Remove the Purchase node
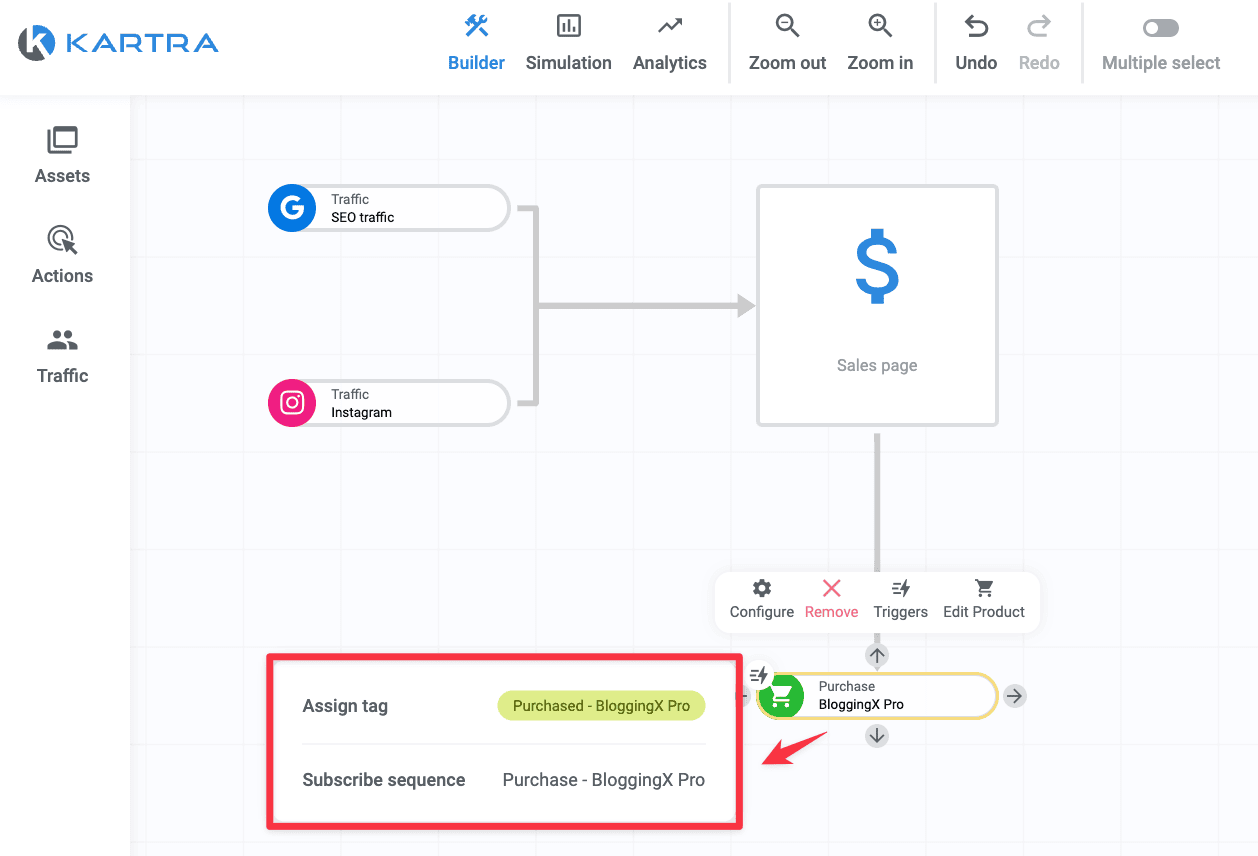Screen dimensions: 1258x856 (x=831, y=599)
